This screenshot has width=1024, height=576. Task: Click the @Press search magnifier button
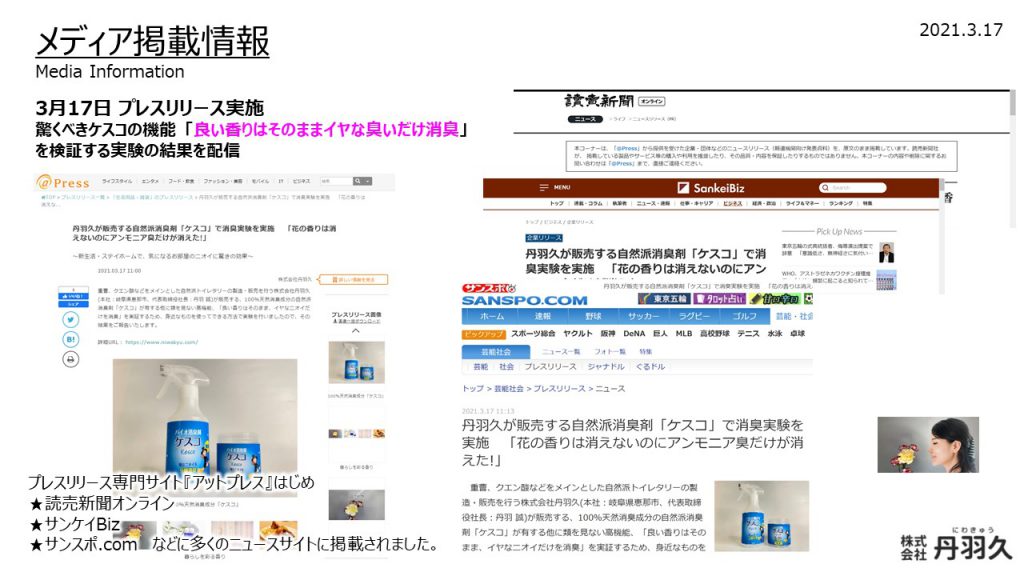click(x=358, y=181)
